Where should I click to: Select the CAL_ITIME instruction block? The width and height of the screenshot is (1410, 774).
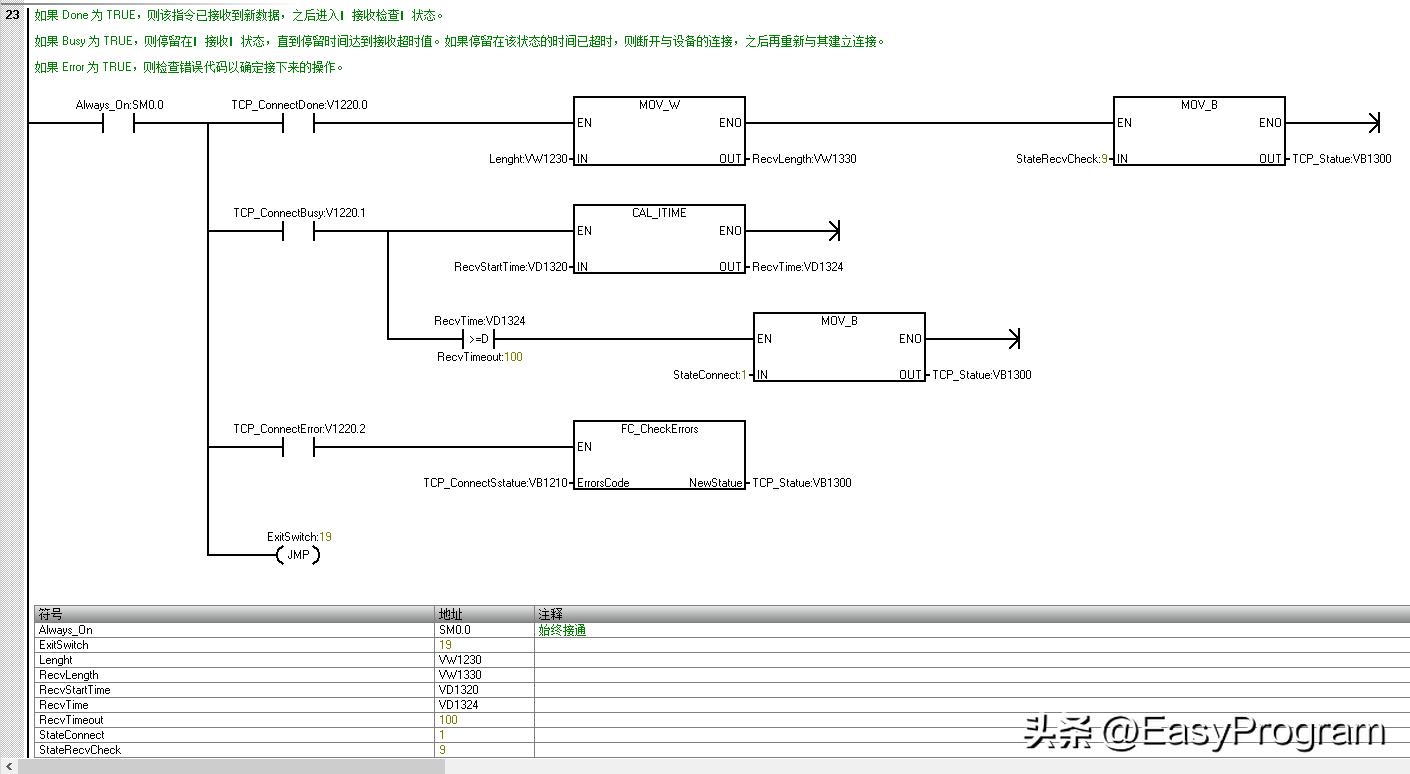coord(658,238)
